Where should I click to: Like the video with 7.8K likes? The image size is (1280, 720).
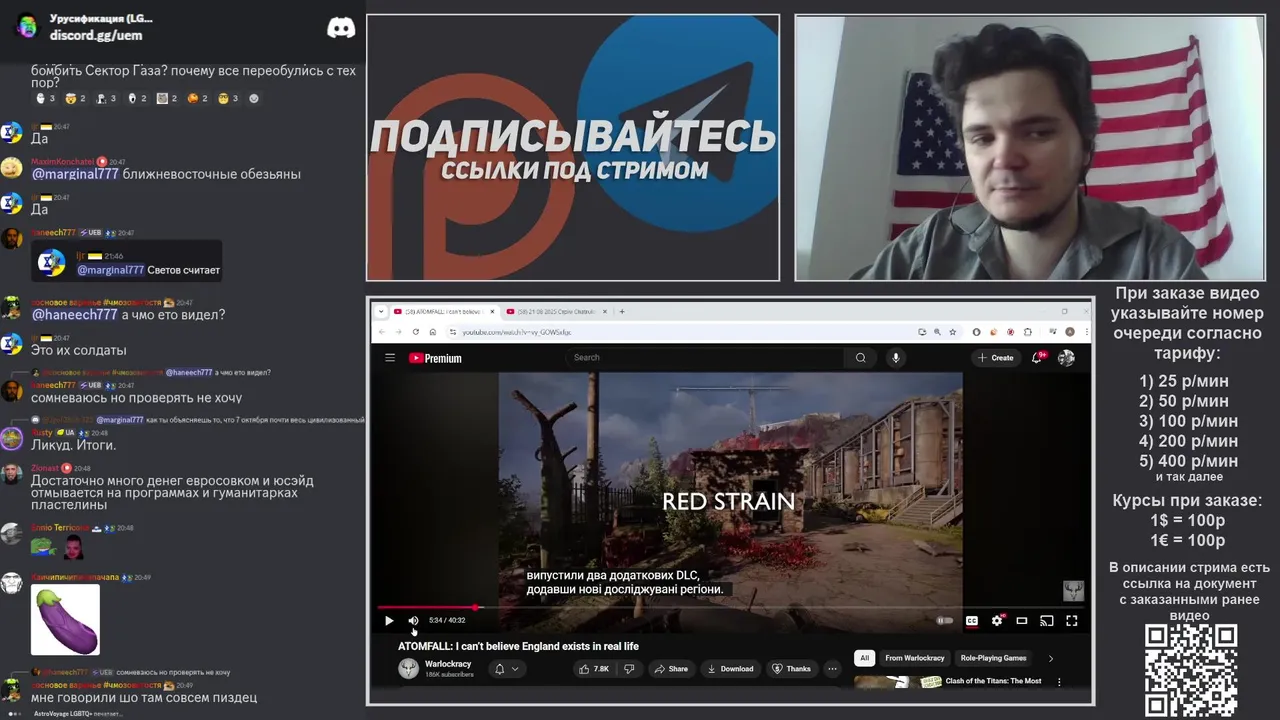[x=594, y=669]
